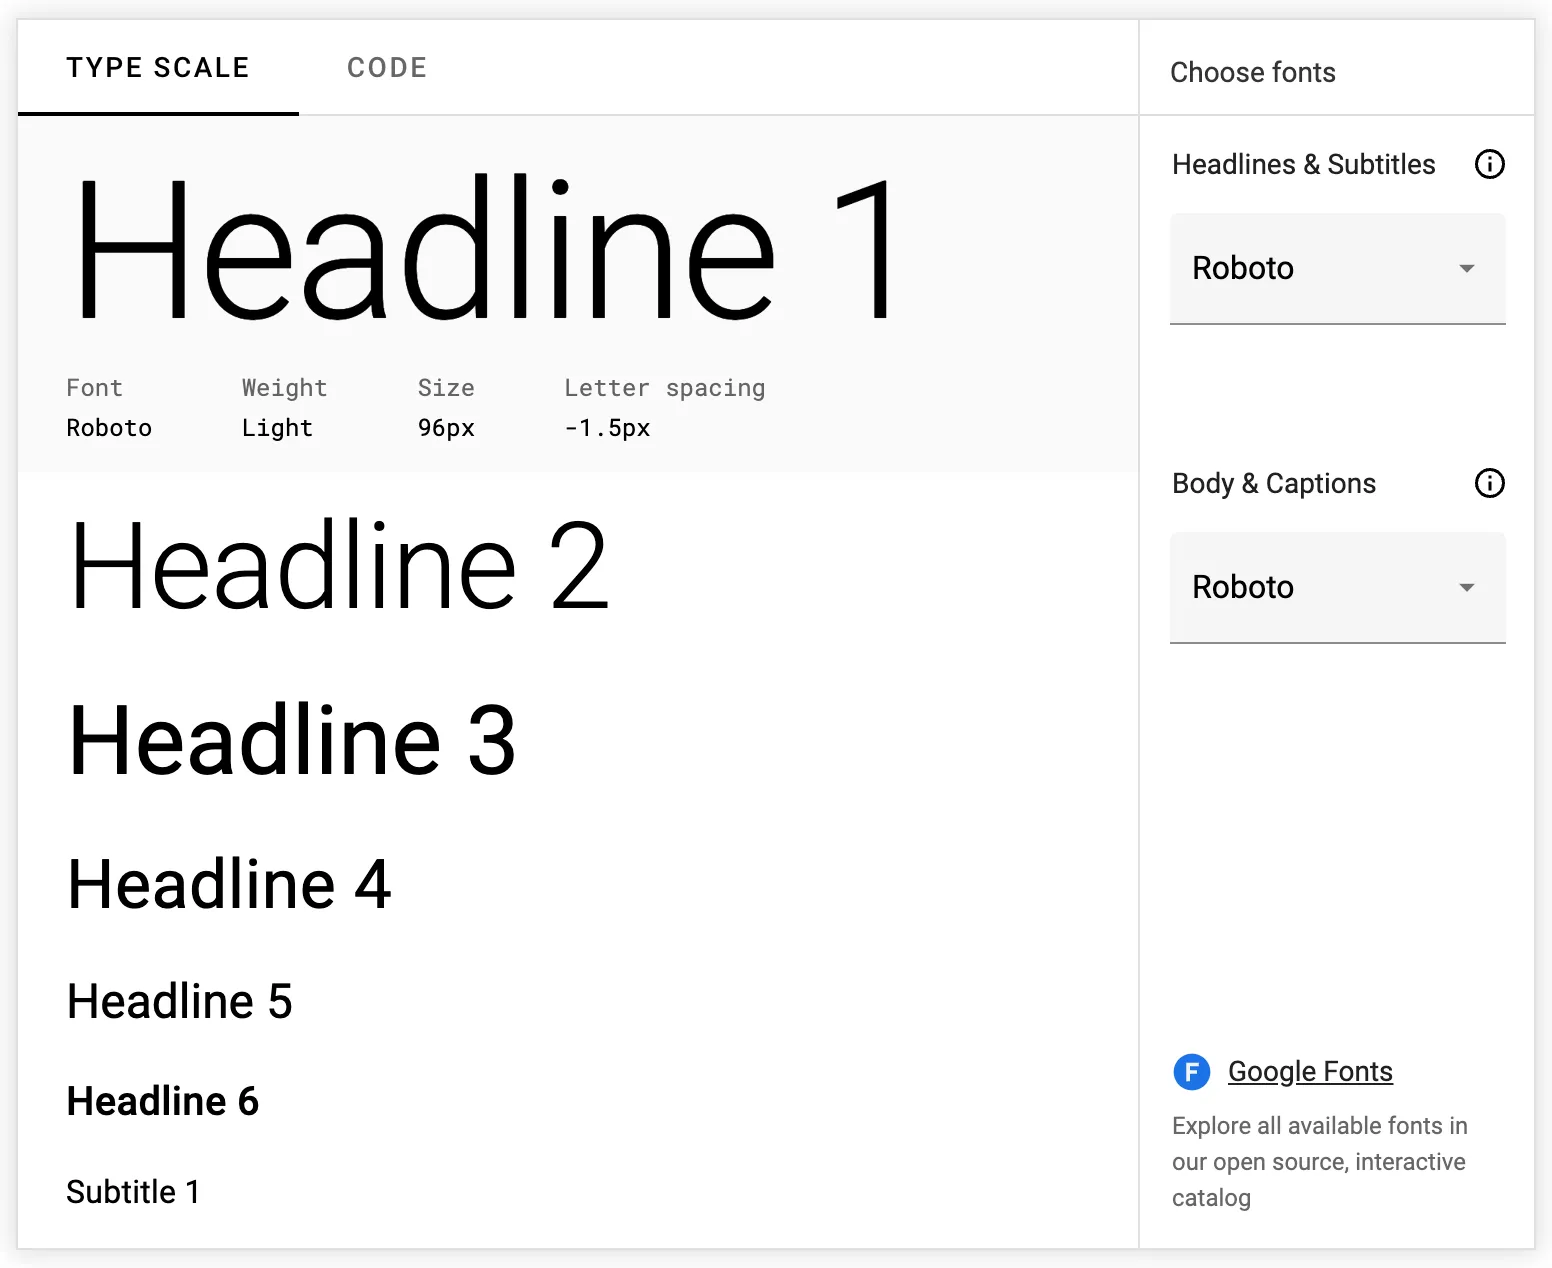
Task: Select the Headline 2 type sample
Action: pos(339,566)
